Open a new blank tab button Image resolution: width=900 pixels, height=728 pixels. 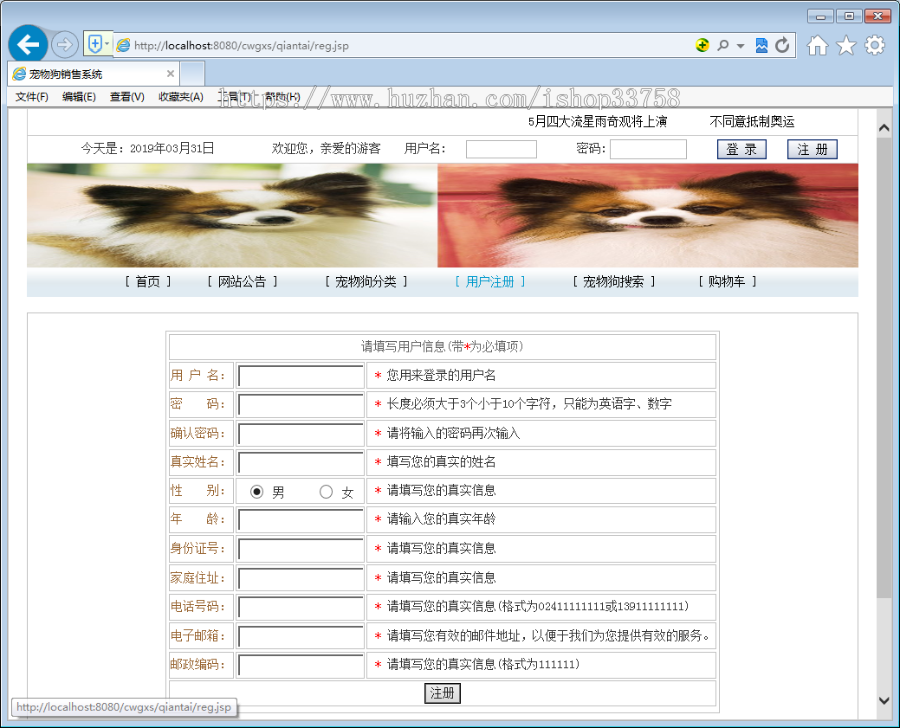tap(192, 73)
